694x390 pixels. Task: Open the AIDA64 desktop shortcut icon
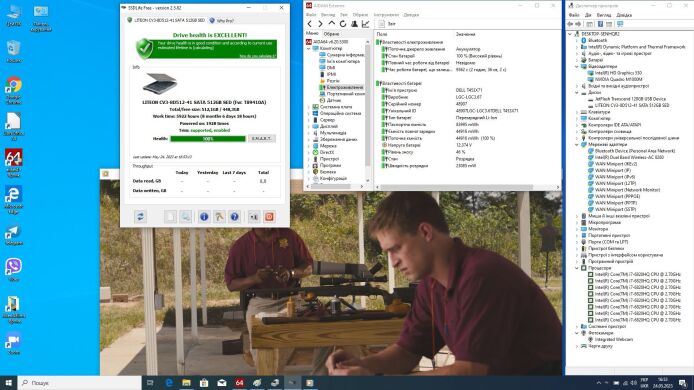[x=14, y=163]
